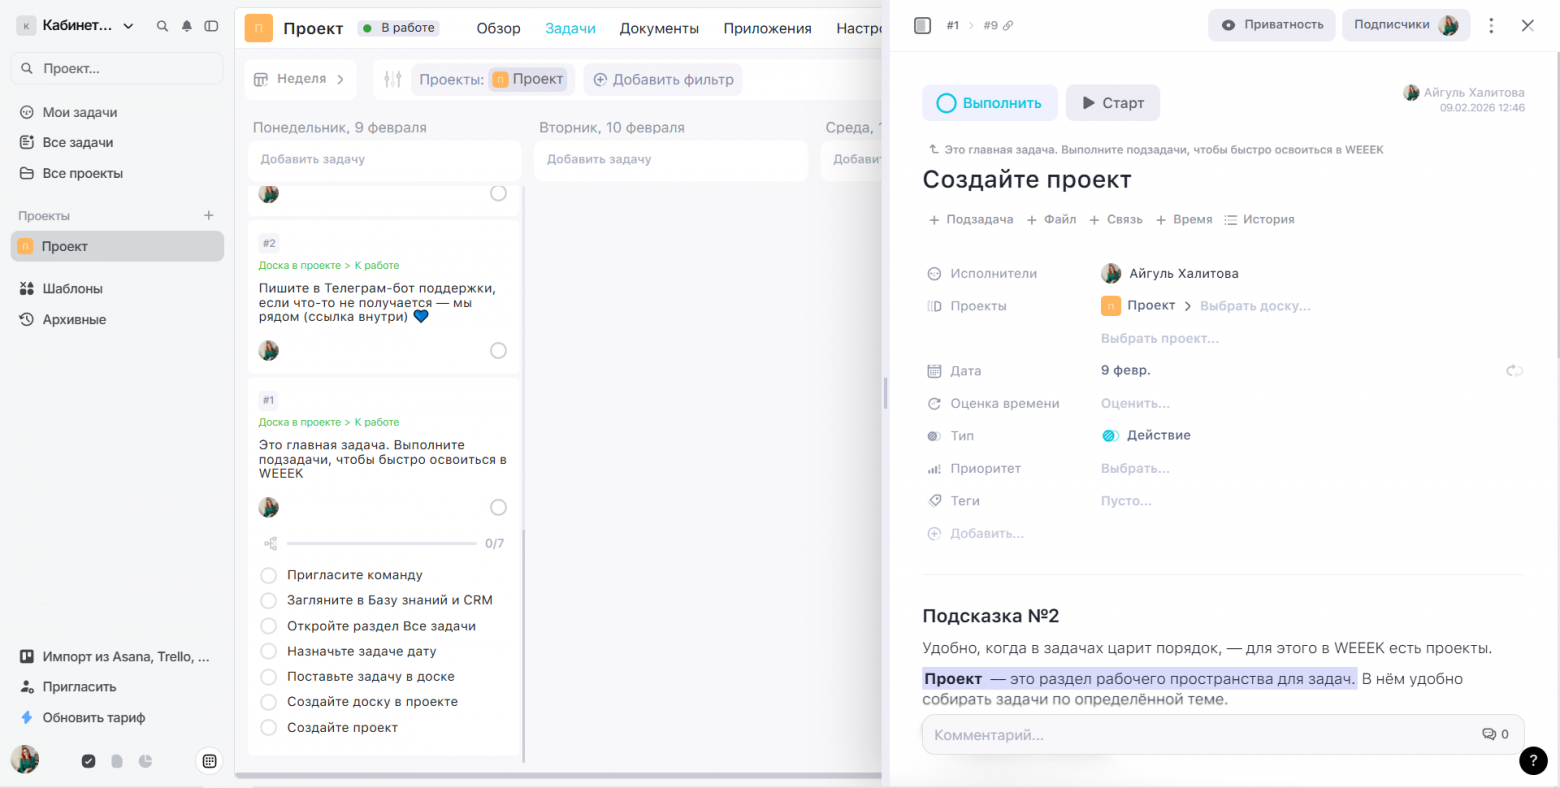Image resolution: width=1560 pixels, height=788 pixels.
Task: Open the three-dot task menu
Action: (x=1491, y=26)
